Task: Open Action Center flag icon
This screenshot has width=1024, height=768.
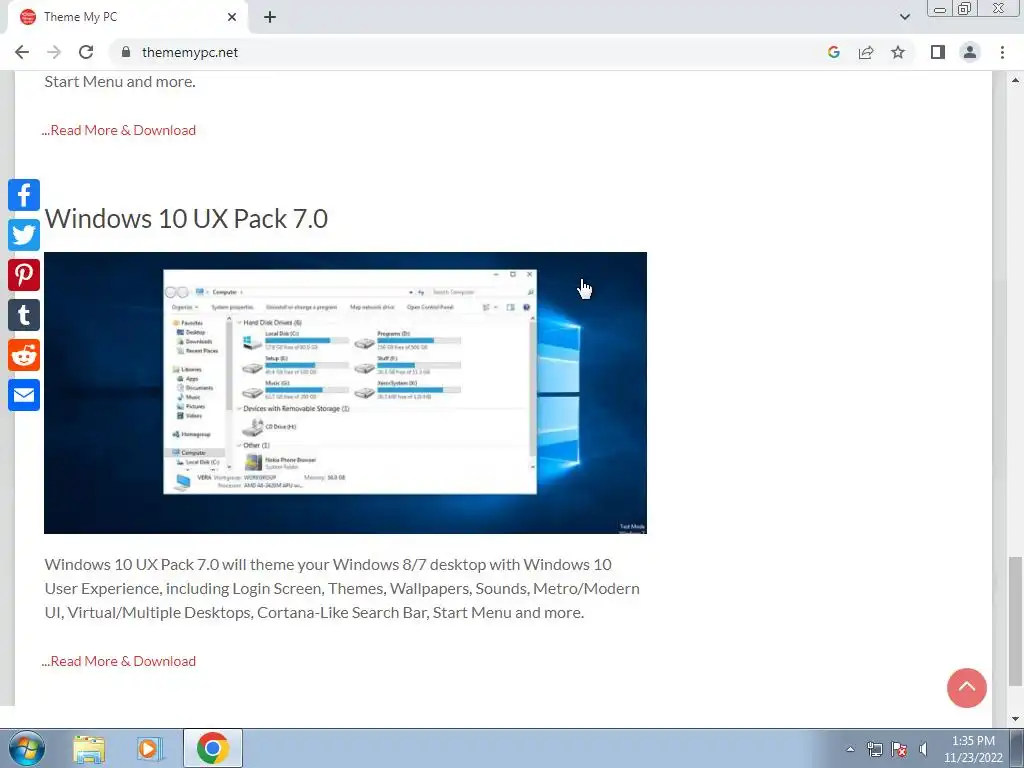Action: 899,749
